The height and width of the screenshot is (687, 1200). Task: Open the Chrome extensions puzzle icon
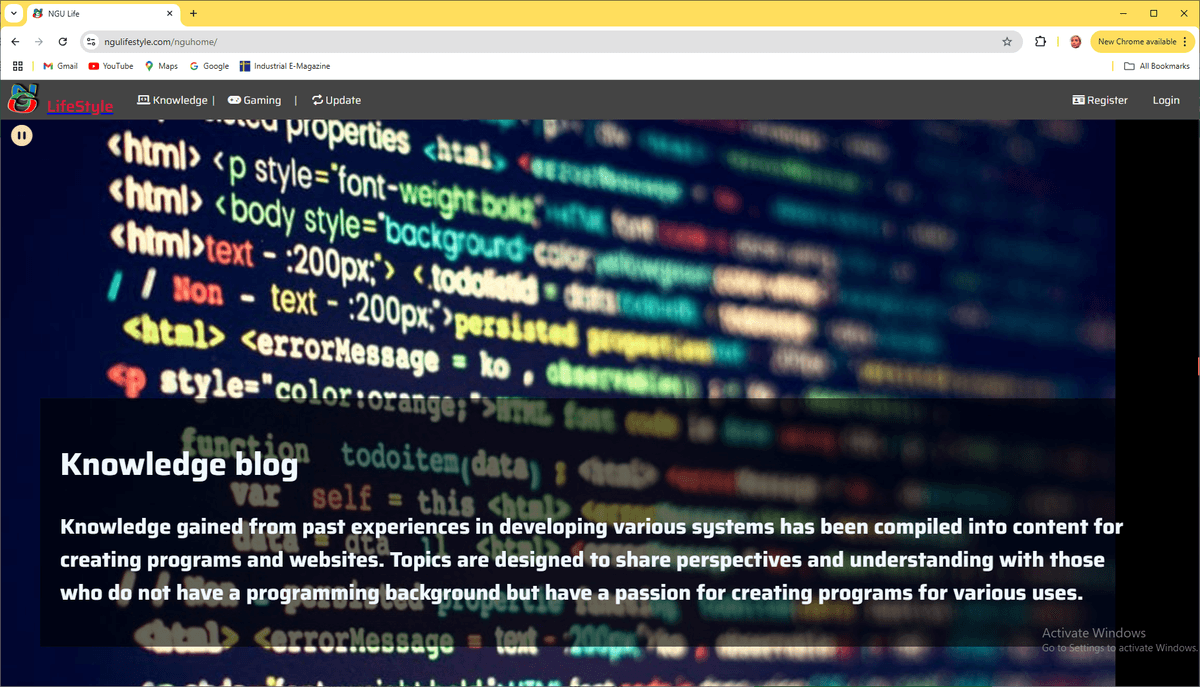[1041, 42]
